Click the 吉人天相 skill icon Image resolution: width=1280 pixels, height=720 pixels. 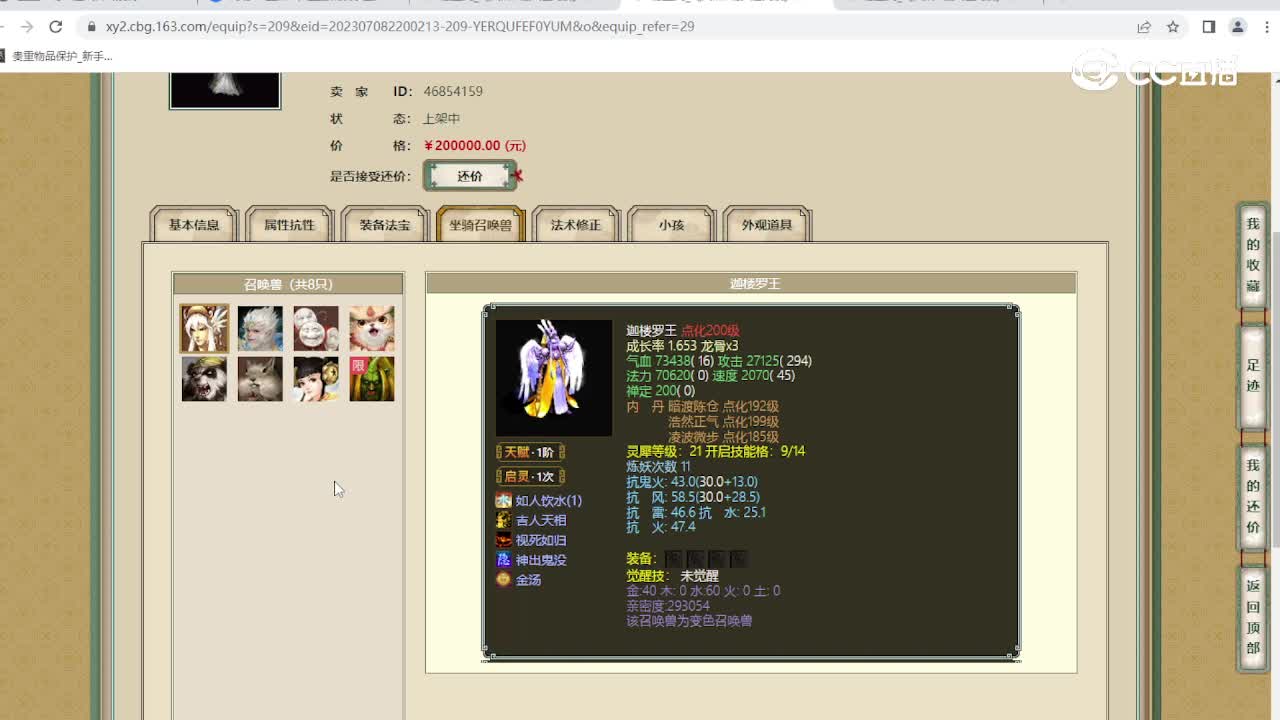tap(503, 520)
